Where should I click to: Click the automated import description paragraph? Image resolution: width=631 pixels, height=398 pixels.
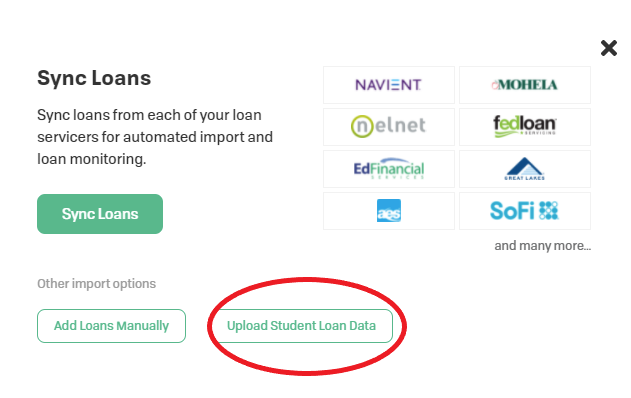tap(155, 137)
